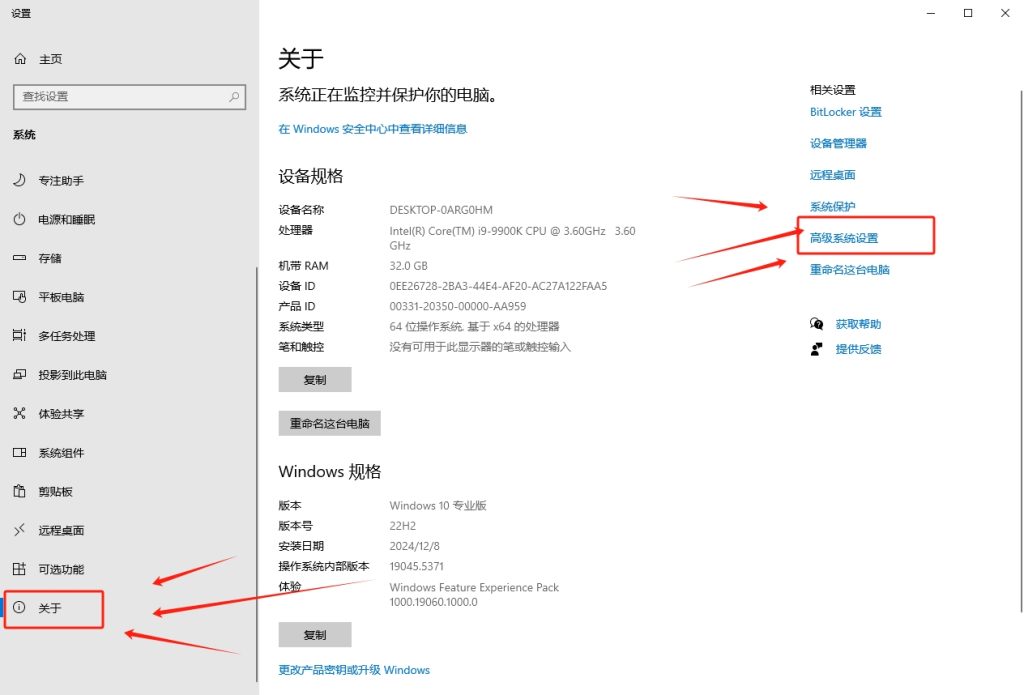
Task: Click the give feedback person icon
Action: click(x=816, y=349)
